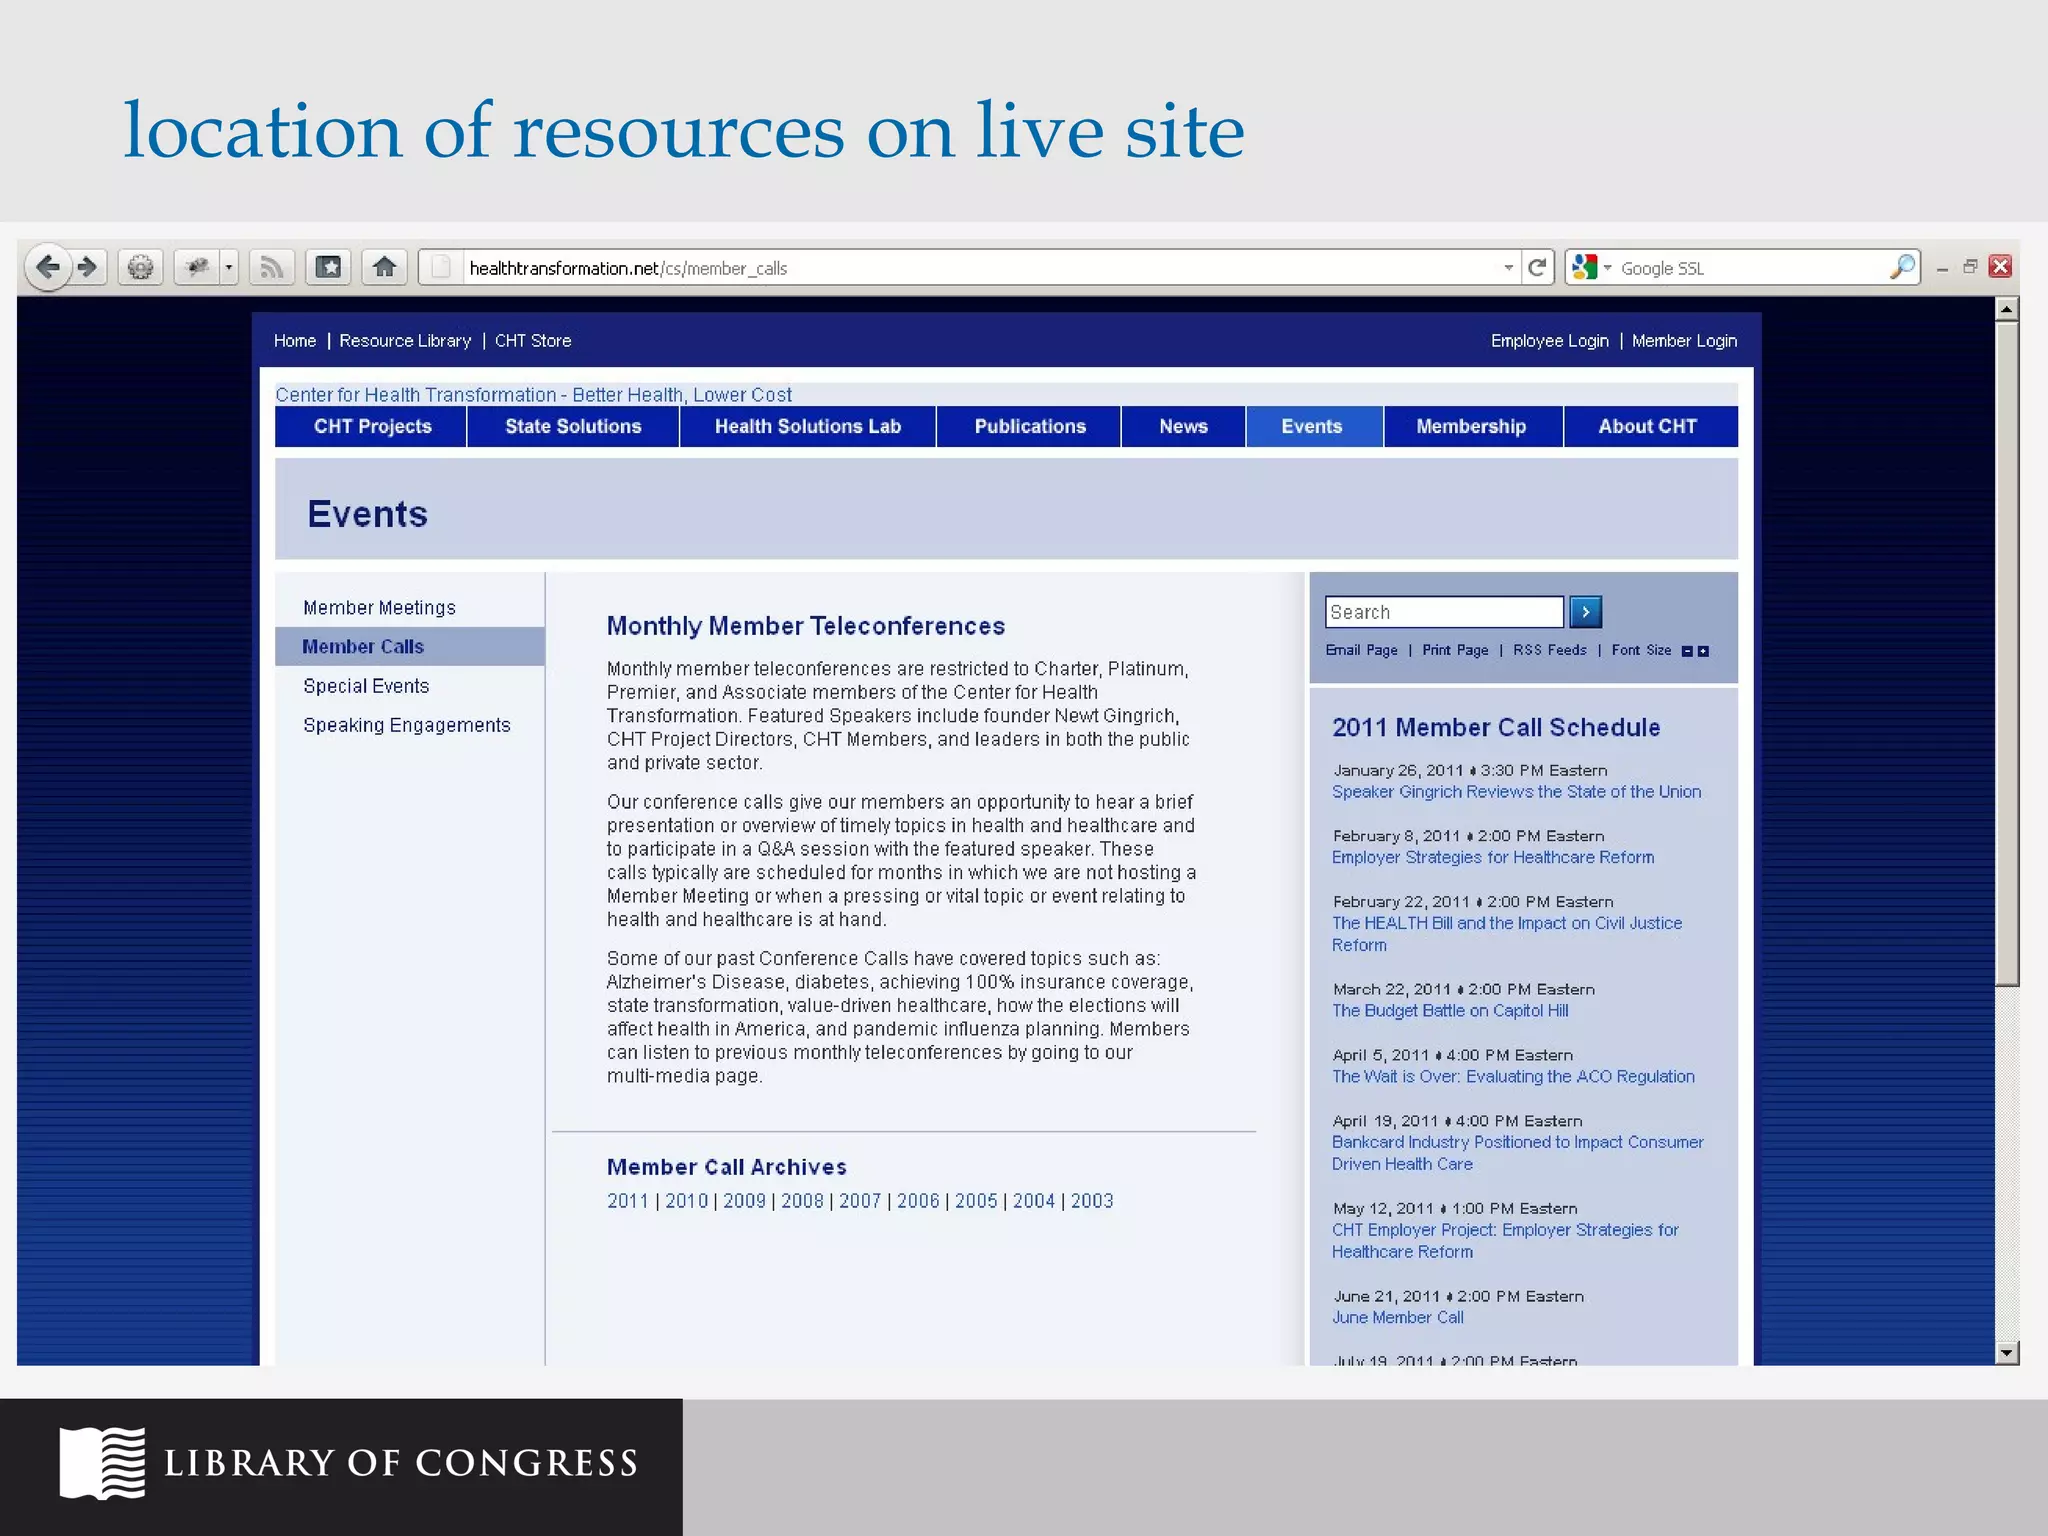This screenshot has width=2048, height=1536.
Task: Open the Center for Health Transformation banner link
Action: tap(533, 394)
